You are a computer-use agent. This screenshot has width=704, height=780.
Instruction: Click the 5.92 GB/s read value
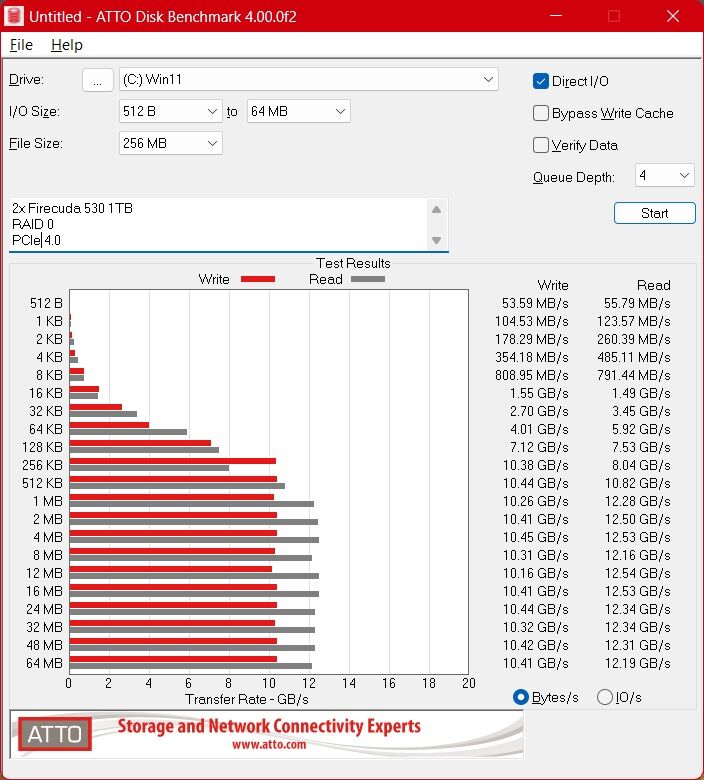641,429
